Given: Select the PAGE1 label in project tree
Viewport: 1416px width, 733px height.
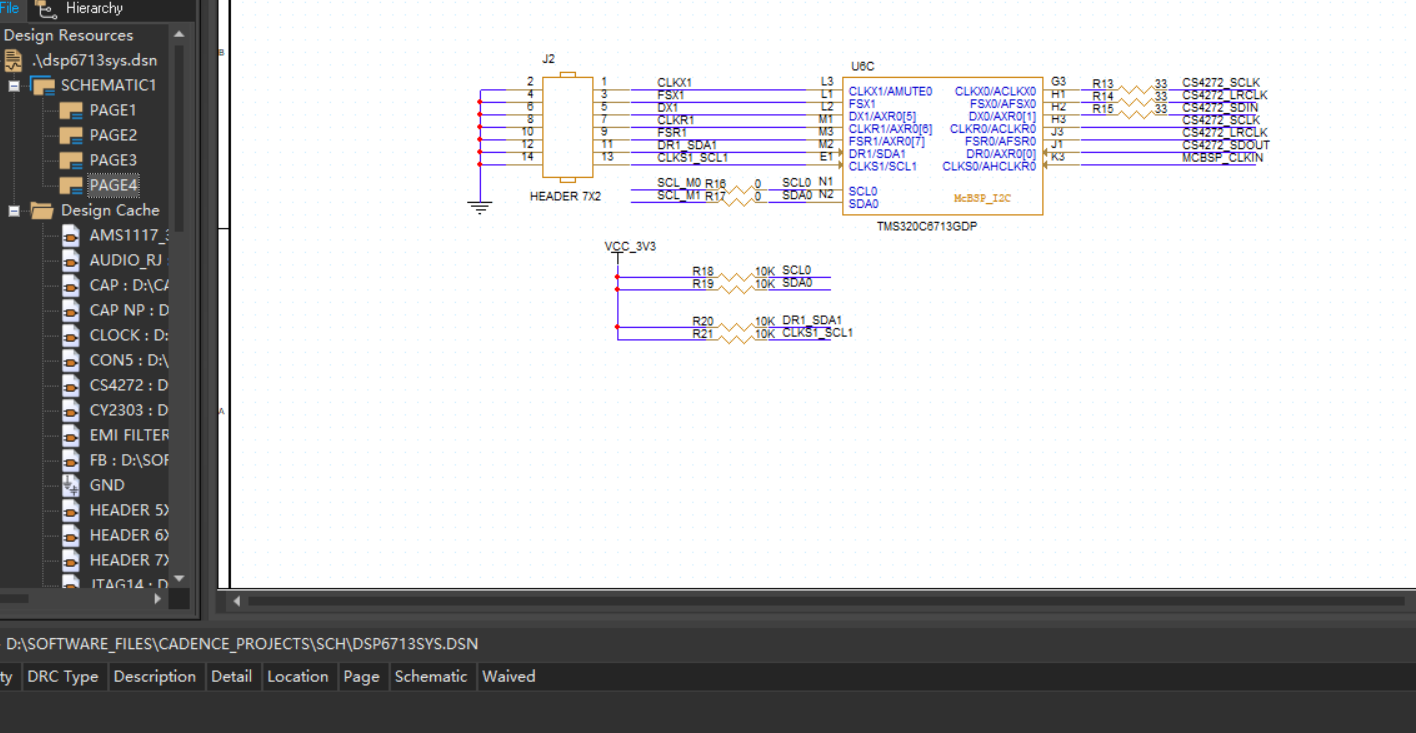Looking at the screenshot, I should 113,110.
